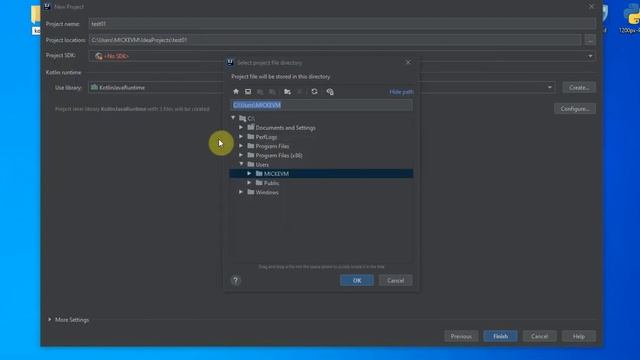
Task: Click the Finish button in New Project
Action: point(500,336)
